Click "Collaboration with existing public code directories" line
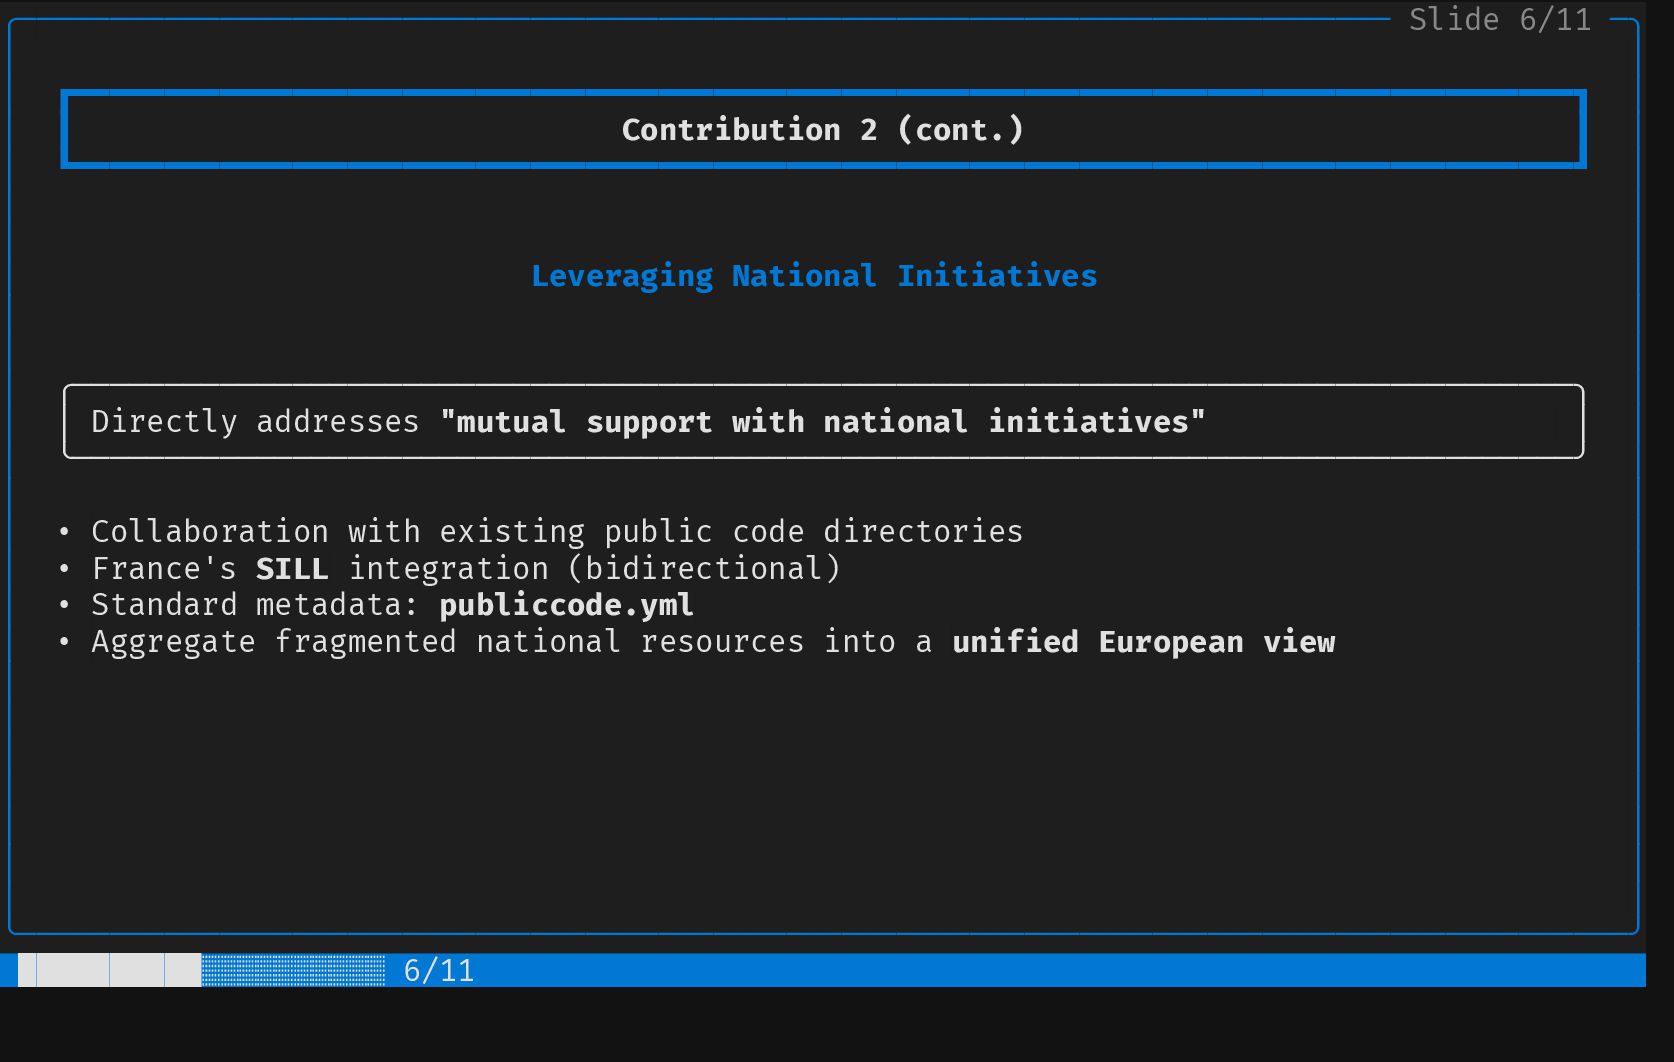 coord(557,532)
